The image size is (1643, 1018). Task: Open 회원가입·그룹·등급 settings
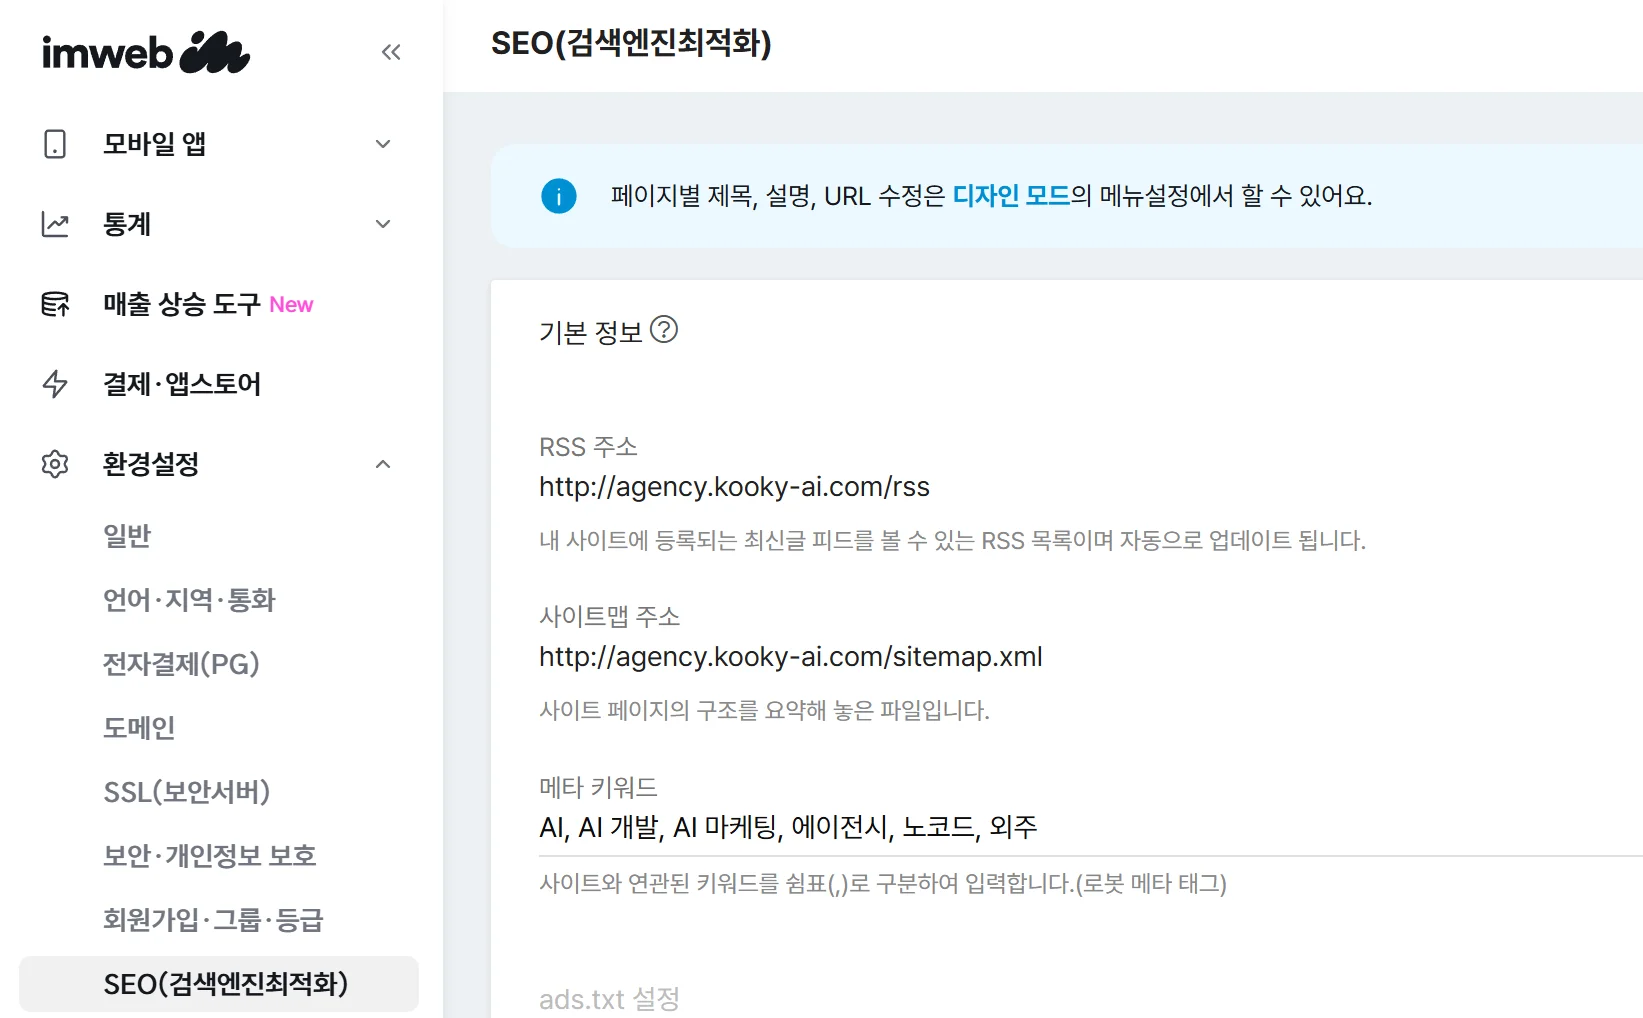click(213, 920)
